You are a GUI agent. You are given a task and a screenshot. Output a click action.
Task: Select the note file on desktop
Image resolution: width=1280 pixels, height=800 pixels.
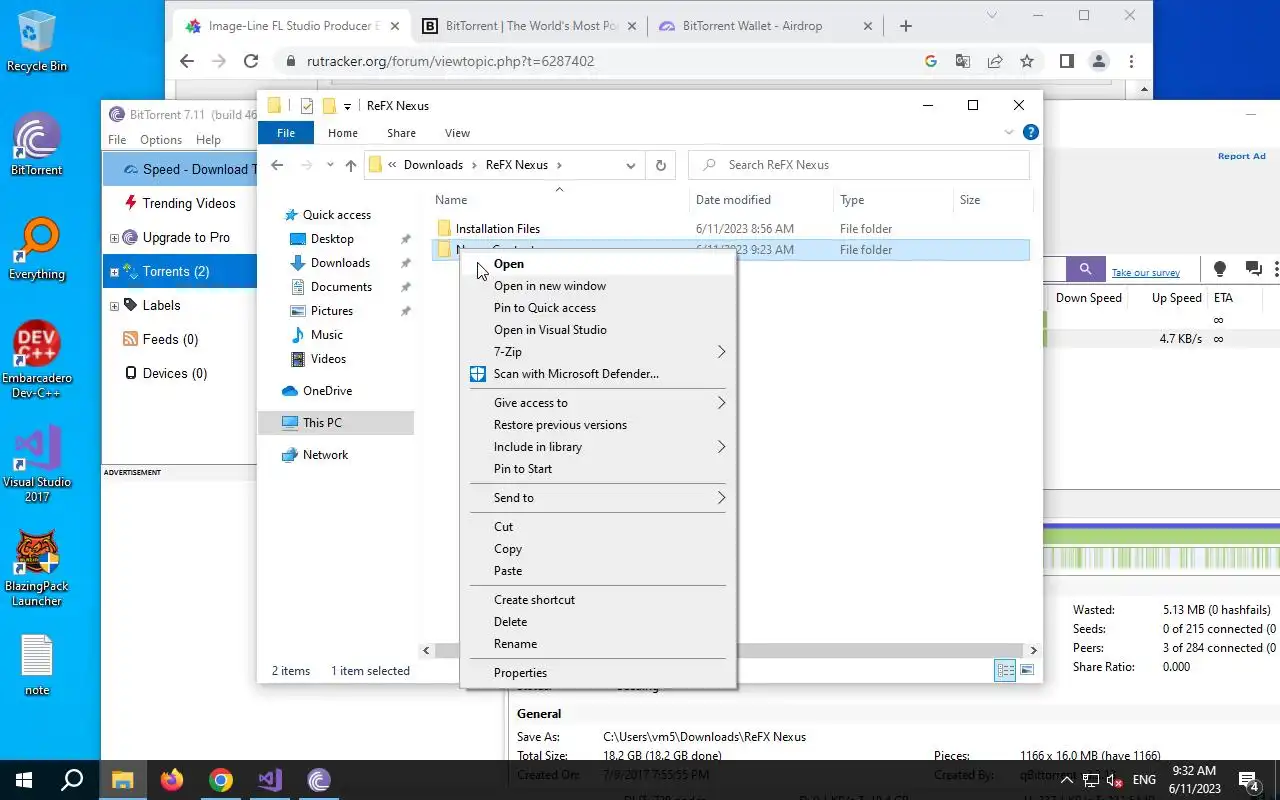coord(37,665)
